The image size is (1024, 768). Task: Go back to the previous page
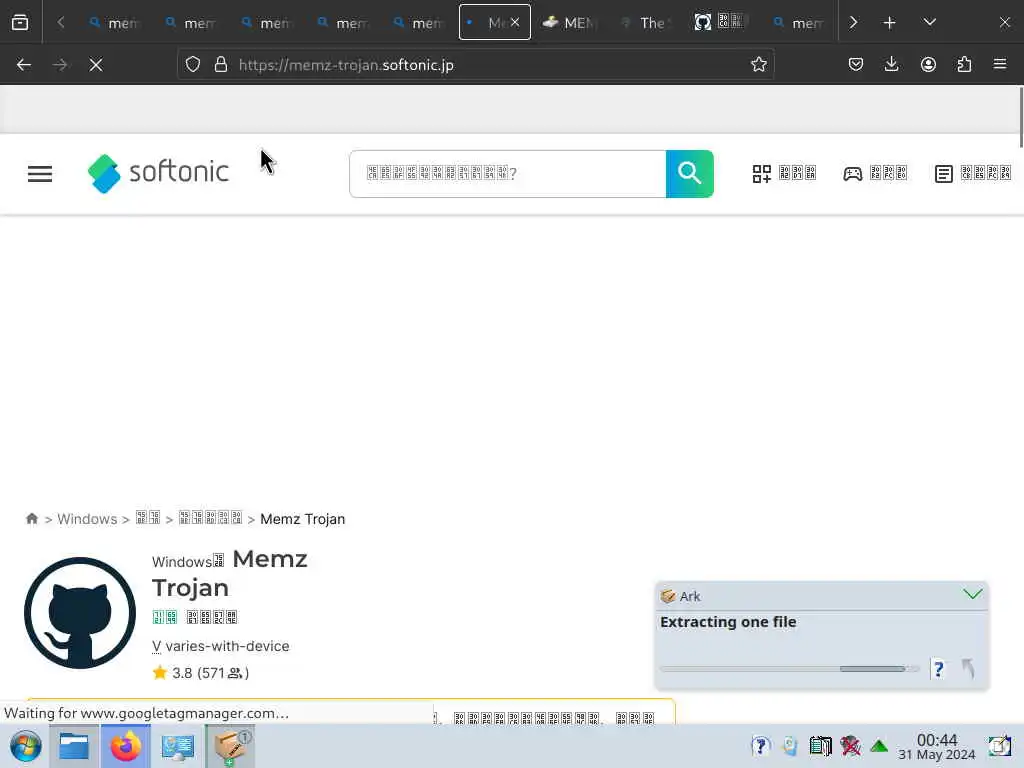pos(24,65)
